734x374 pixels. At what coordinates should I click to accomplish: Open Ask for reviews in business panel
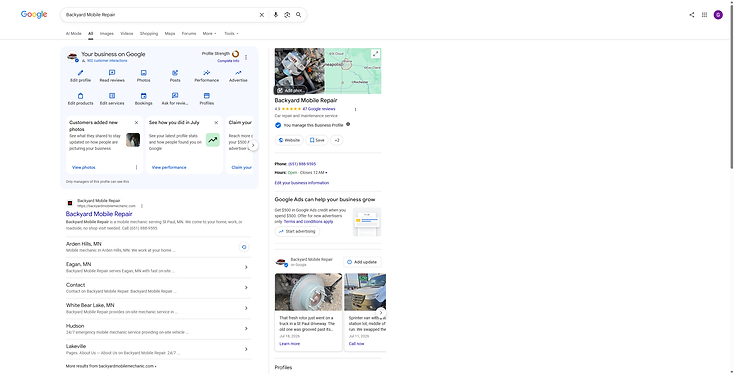click(175, 99)
